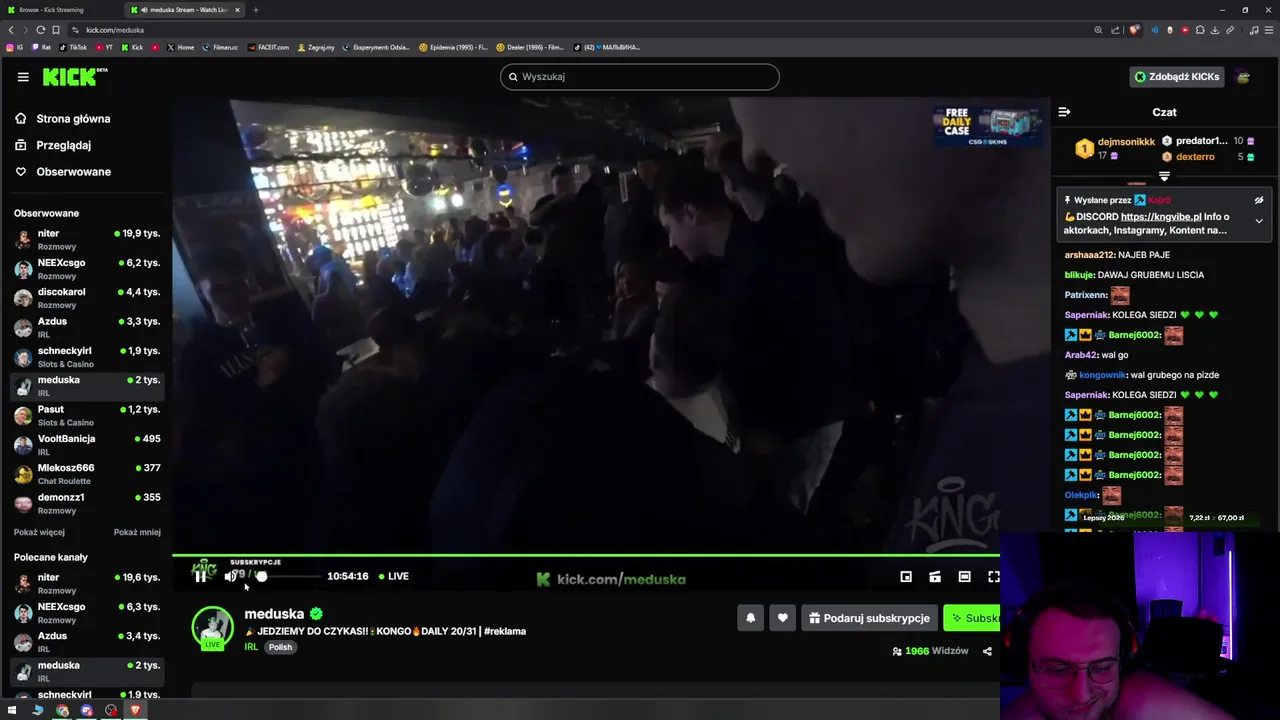Click the KICK logo
Viewport: 1280px width, 720px height.
(x=74, y=76)
